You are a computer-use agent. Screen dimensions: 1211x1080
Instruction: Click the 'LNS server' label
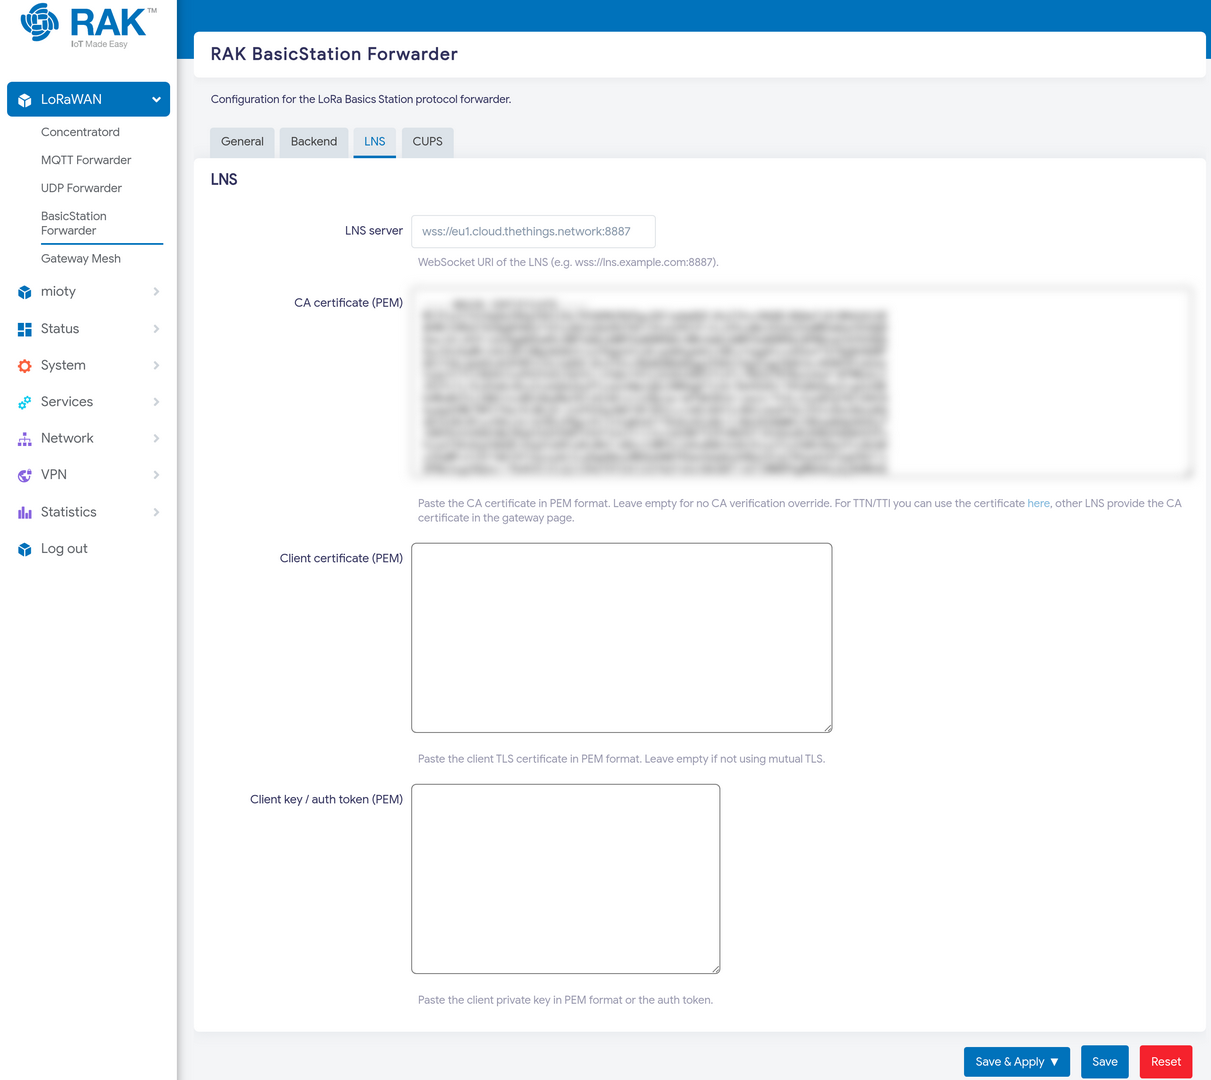374,231
